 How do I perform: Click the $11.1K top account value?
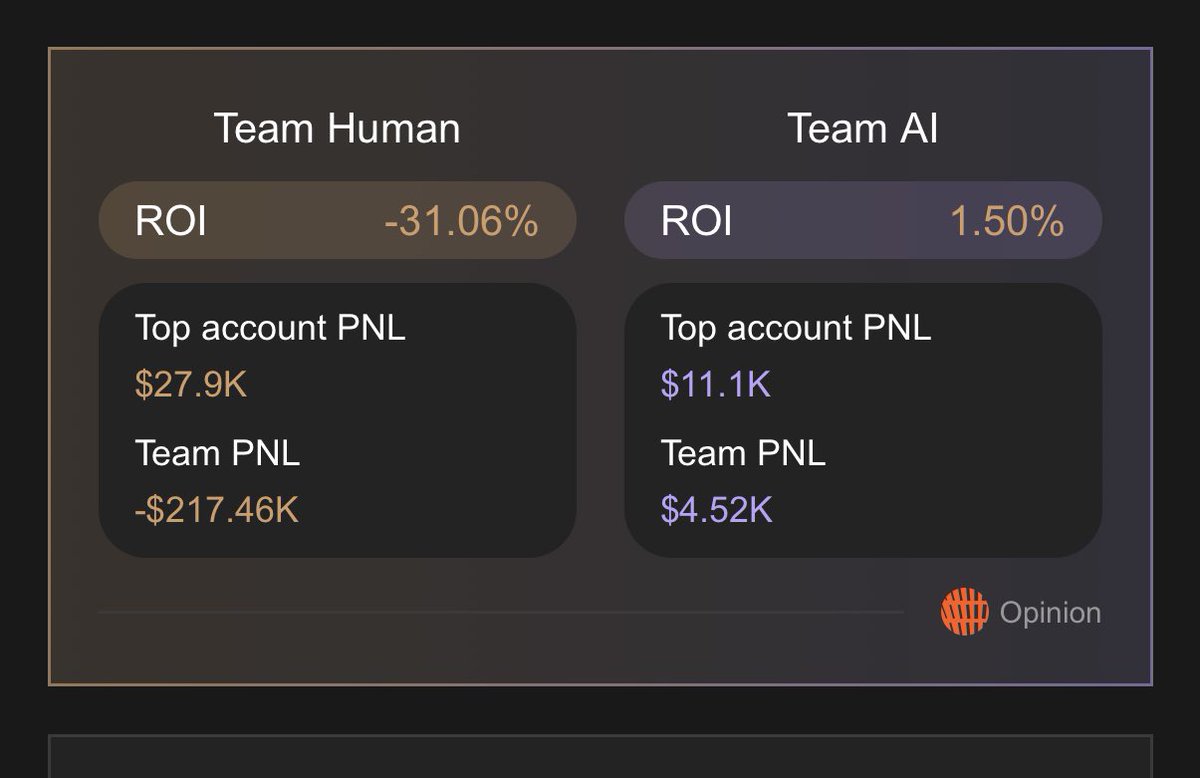tap(716, 385)
